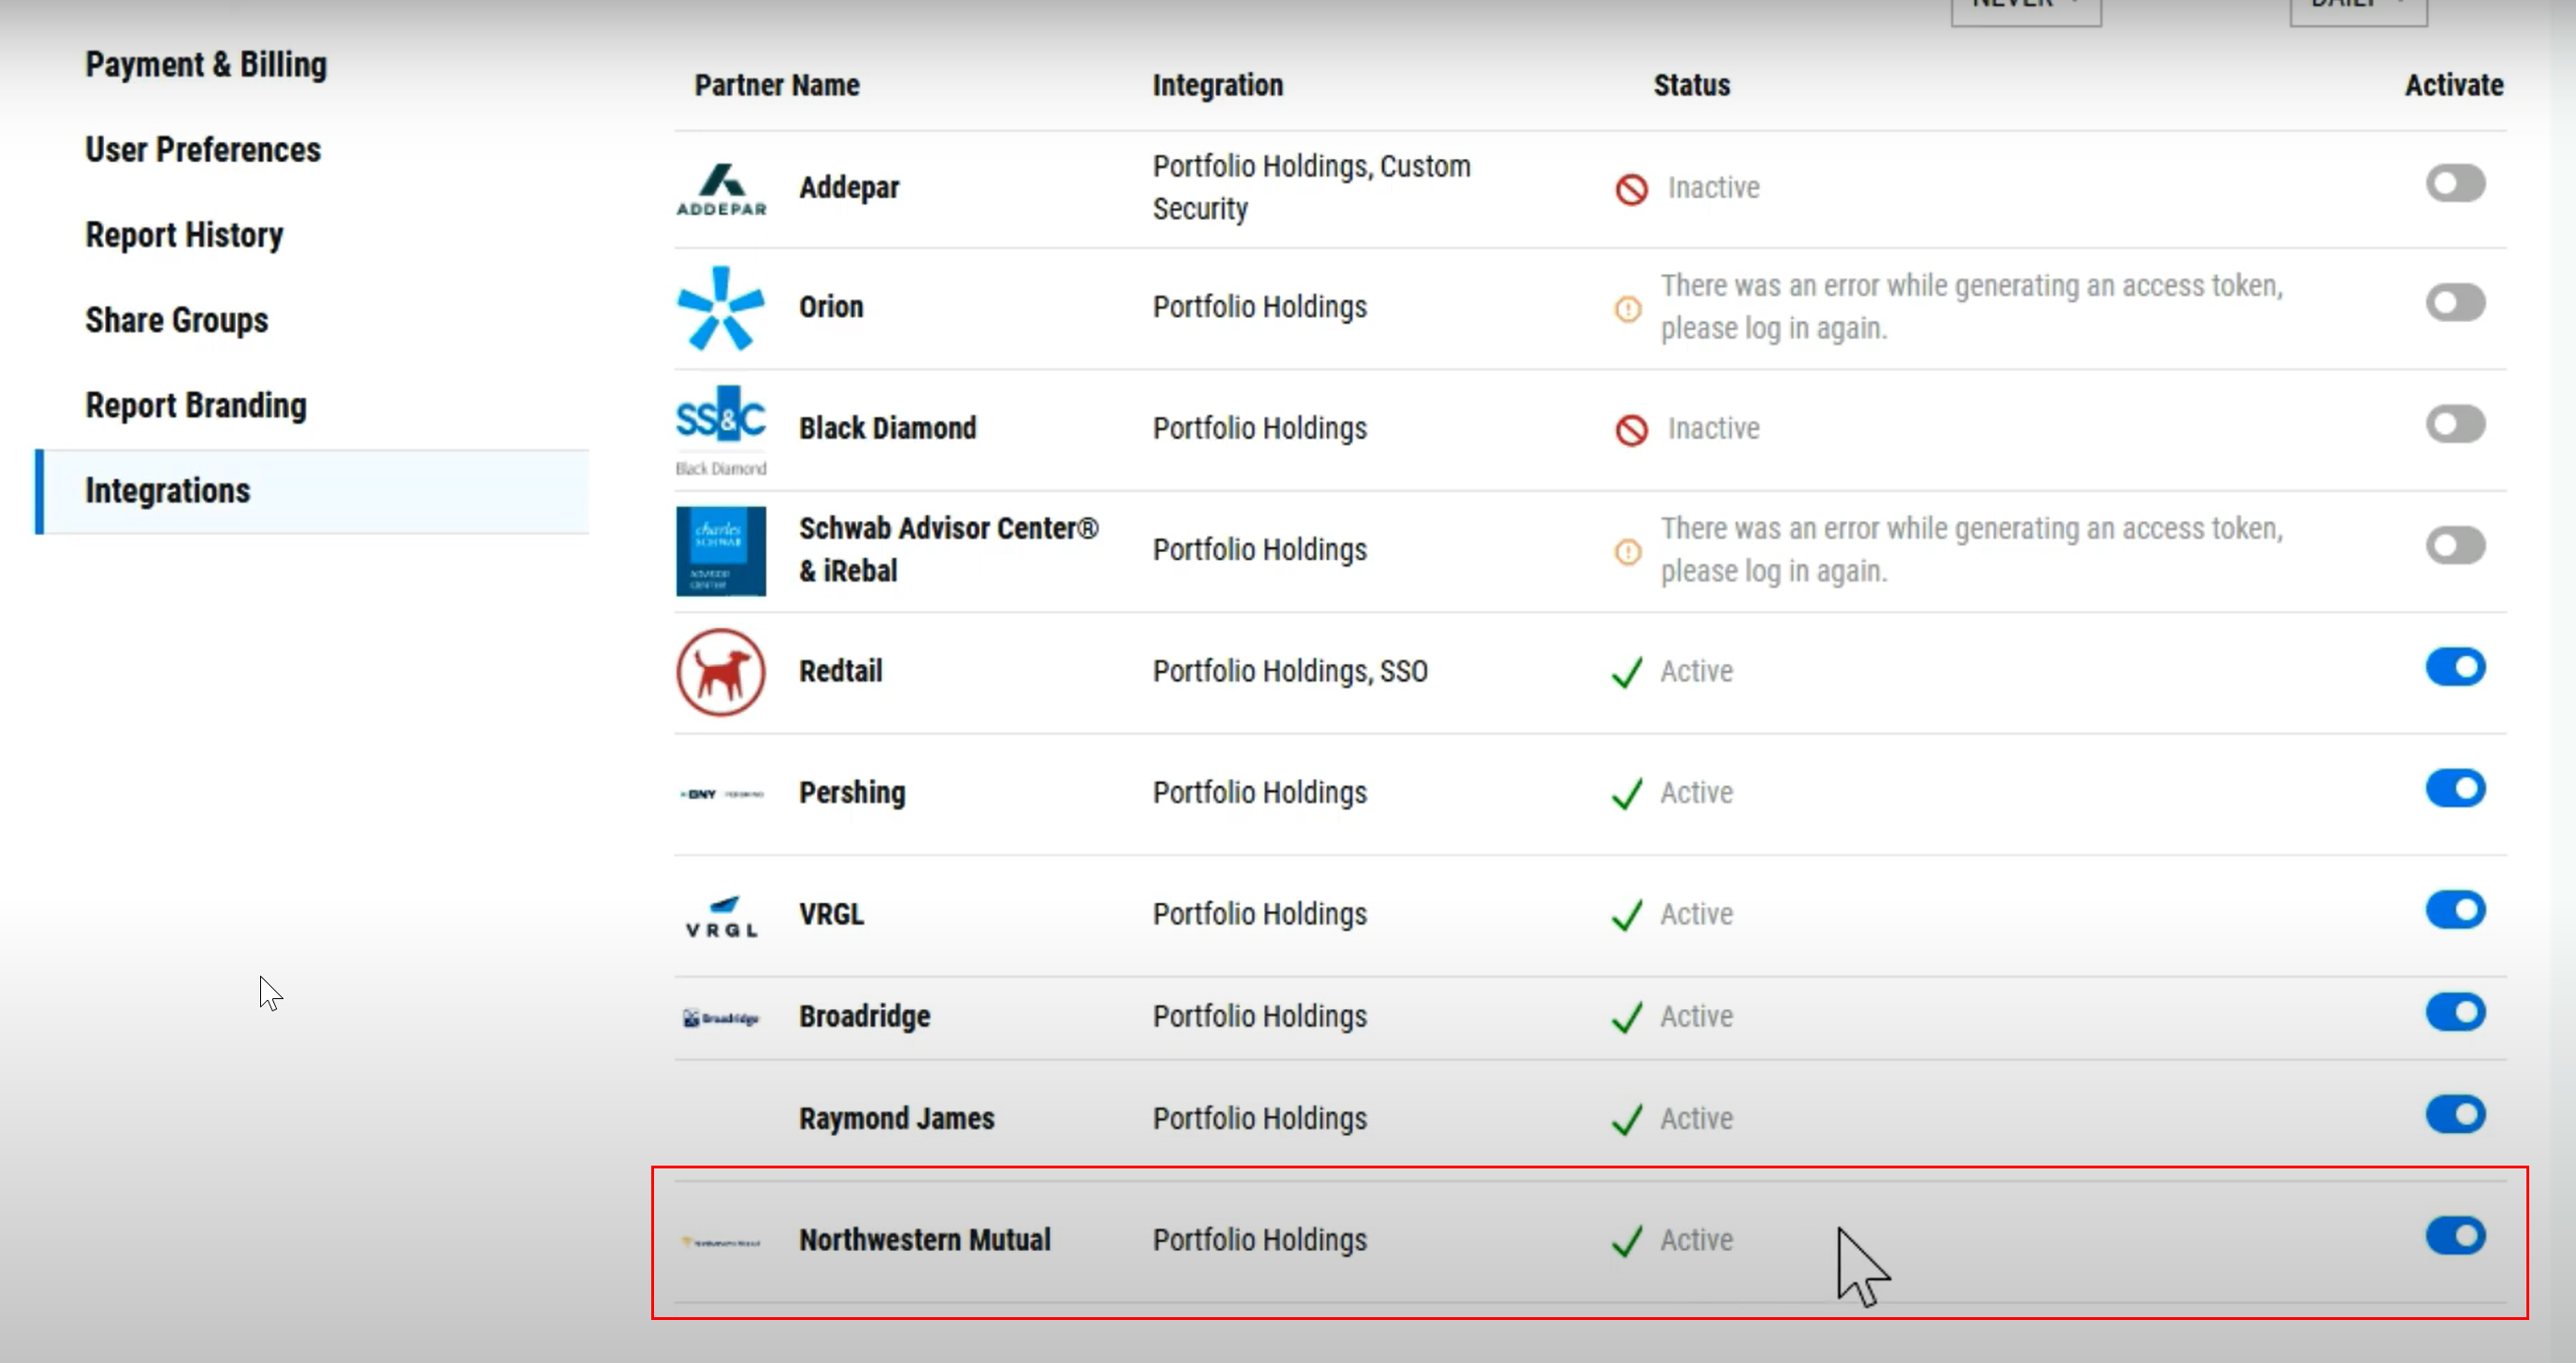Click the Northwestern Mutual logo
The height and width of the screenshot is (1363, 2576).
[721, 1242]
